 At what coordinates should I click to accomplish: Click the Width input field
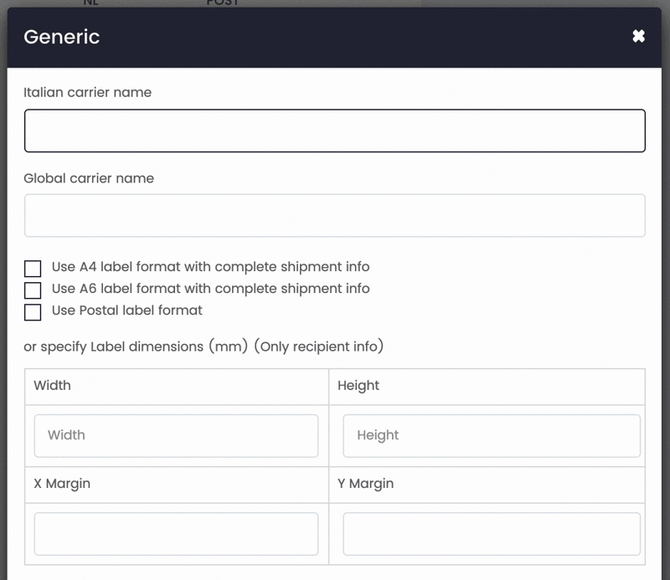click(176, 436)
